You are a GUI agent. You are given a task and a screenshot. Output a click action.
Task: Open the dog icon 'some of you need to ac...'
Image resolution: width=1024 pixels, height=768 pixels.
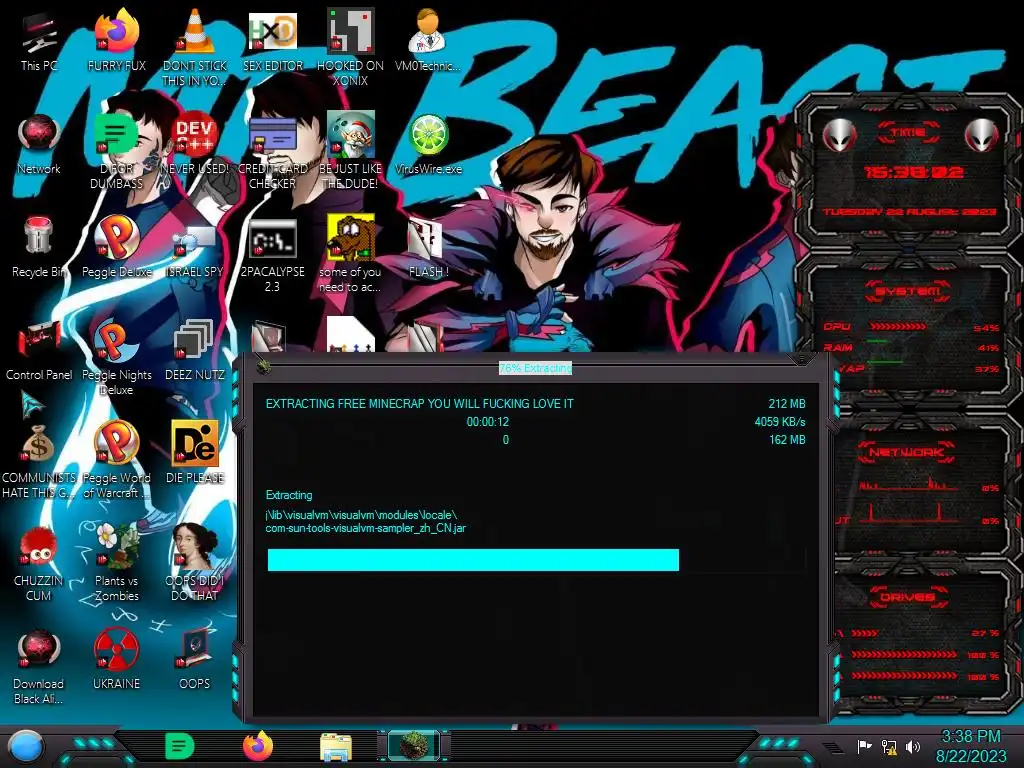(350, 253)
